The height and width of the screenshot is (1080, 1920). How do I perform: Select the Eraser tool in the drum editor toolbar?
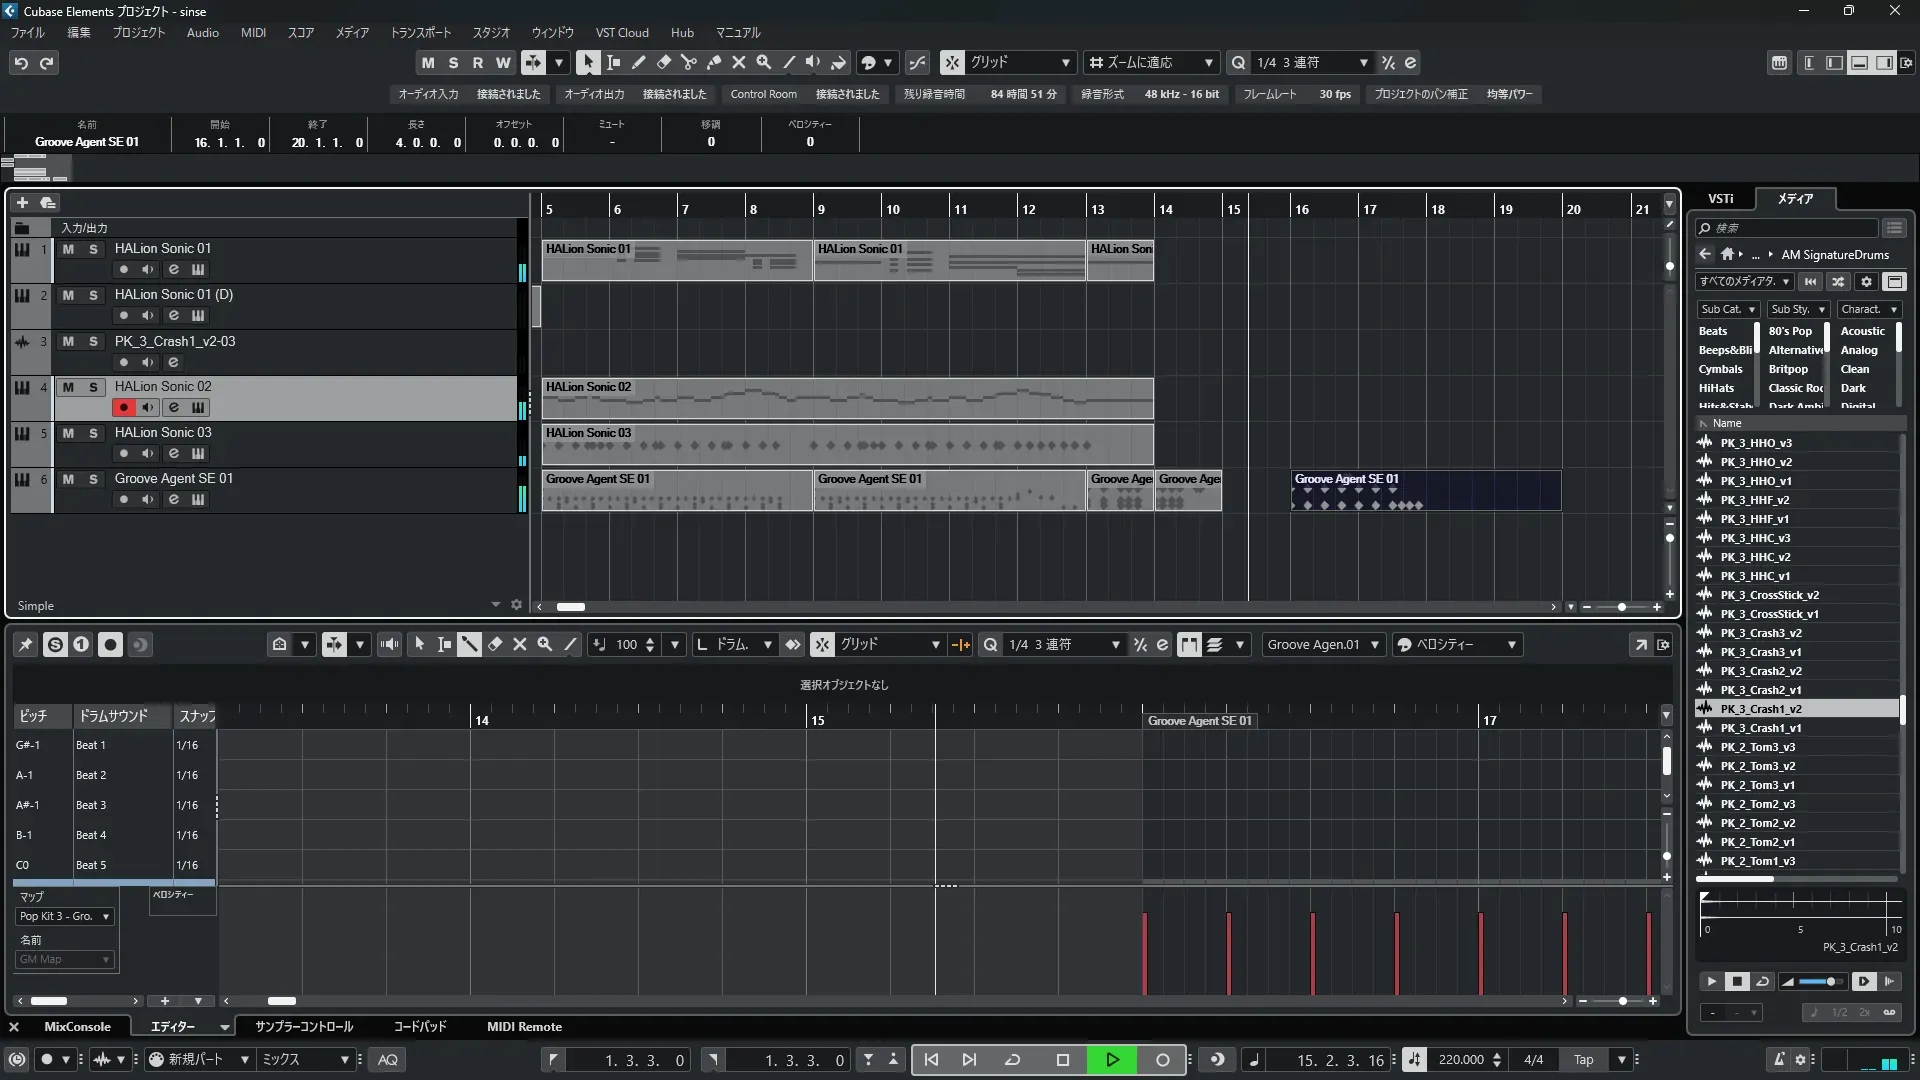[495, 645]
